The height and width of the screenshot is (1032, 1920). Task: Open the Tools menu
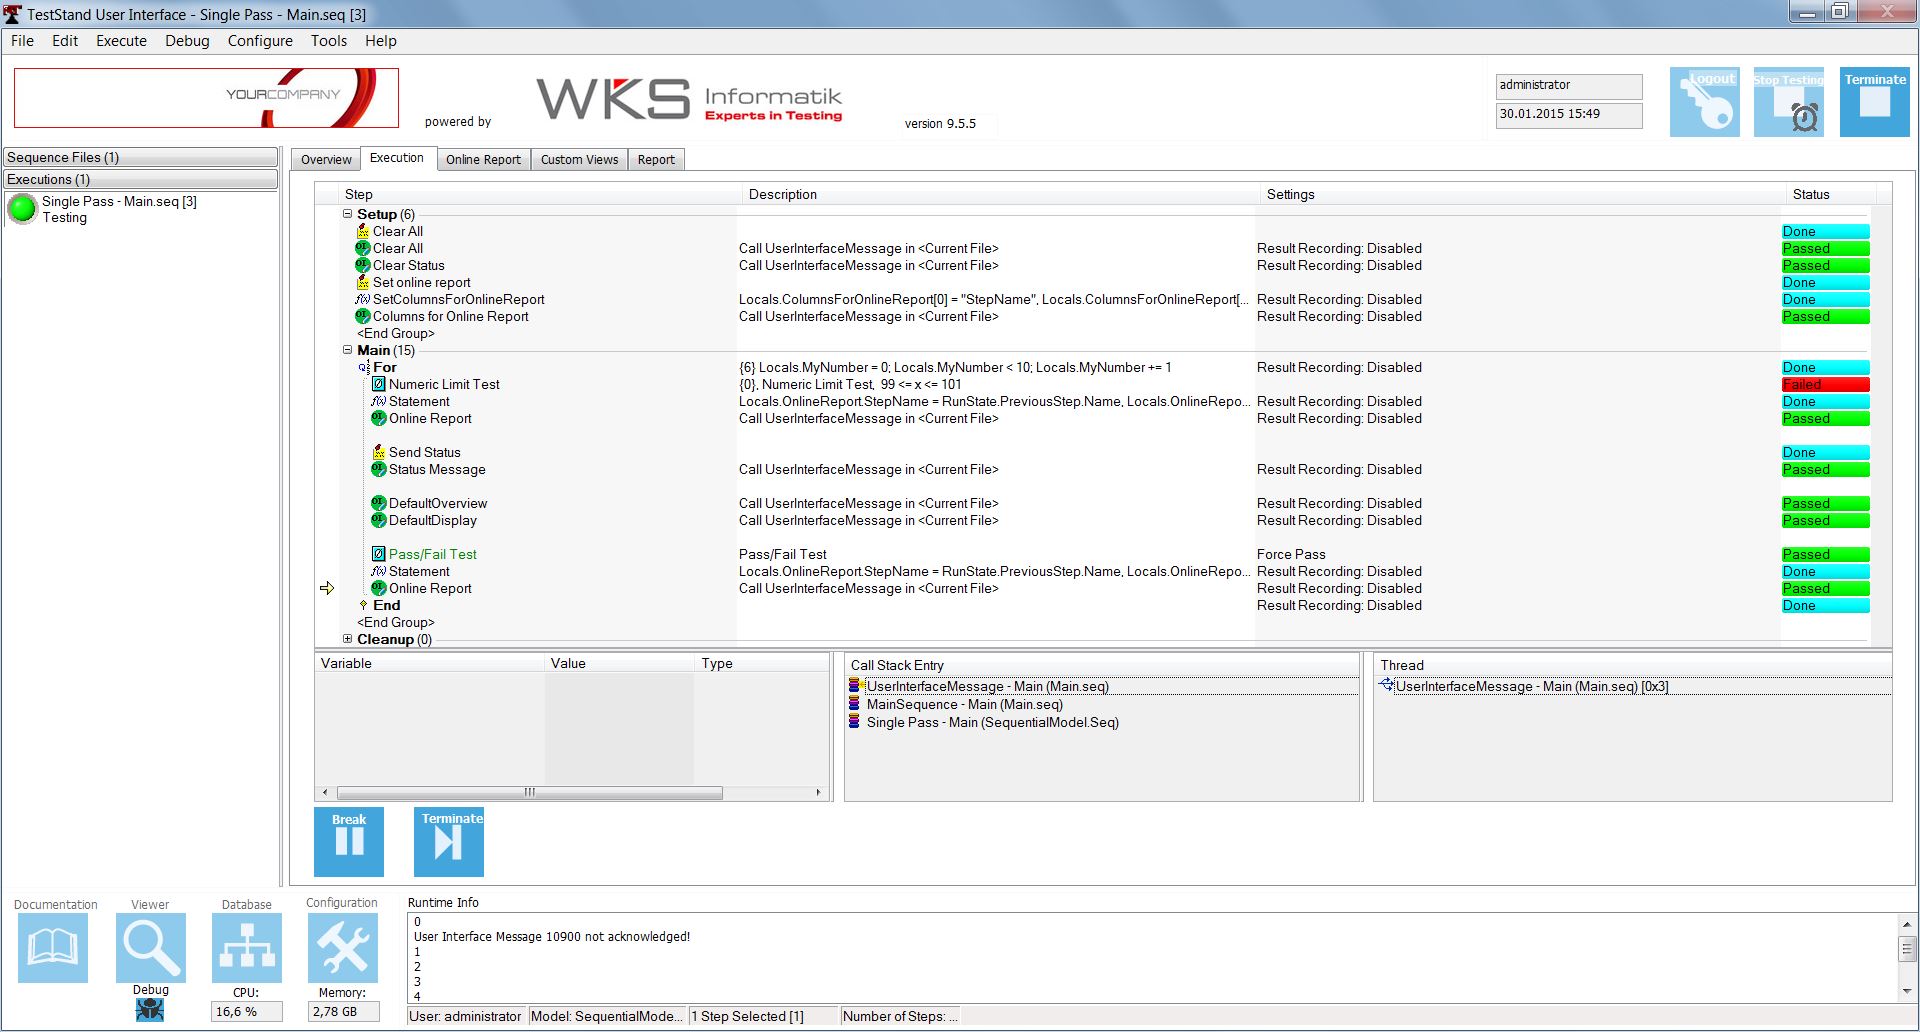pyautogui.click(x=329, y=41)
